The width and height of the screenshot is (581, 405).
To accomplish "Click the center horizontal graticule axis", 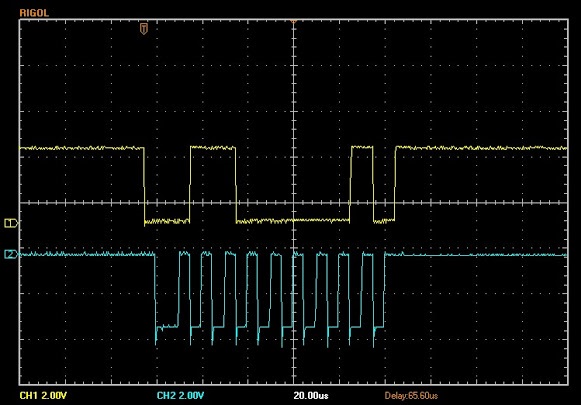I will tap(293, 203).
